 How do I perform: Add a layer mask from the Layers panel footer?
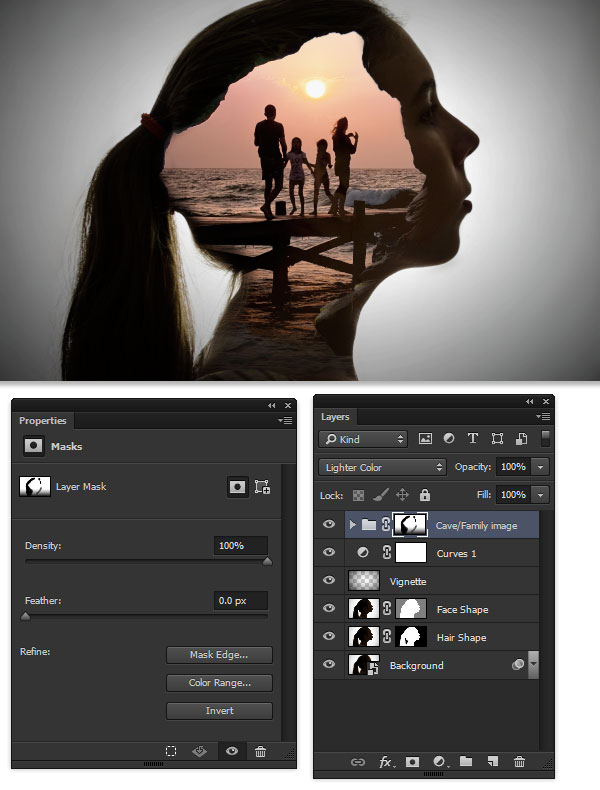[x=413, y=762]
